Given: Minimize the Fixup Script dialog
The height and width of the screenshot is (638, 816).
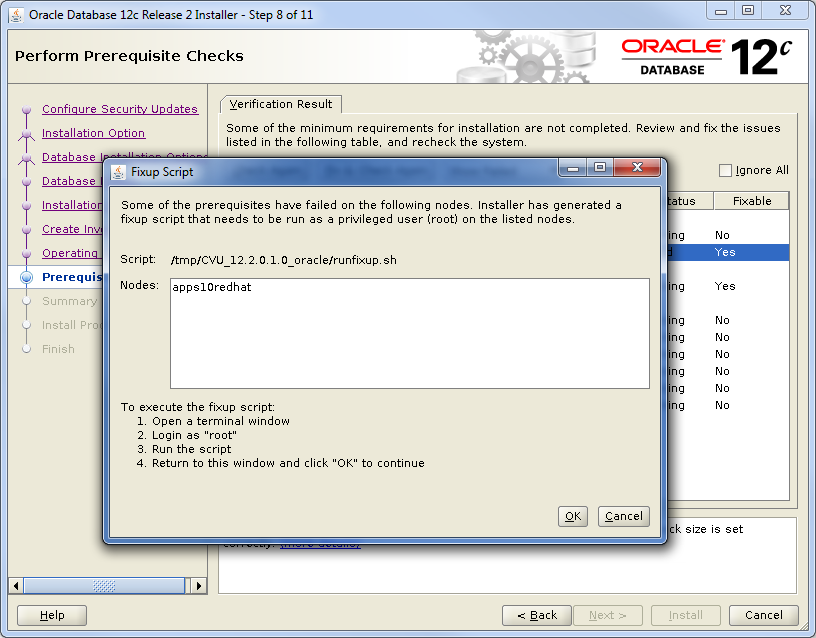Looking at the screenshot, I should click(x=572, y=168).
